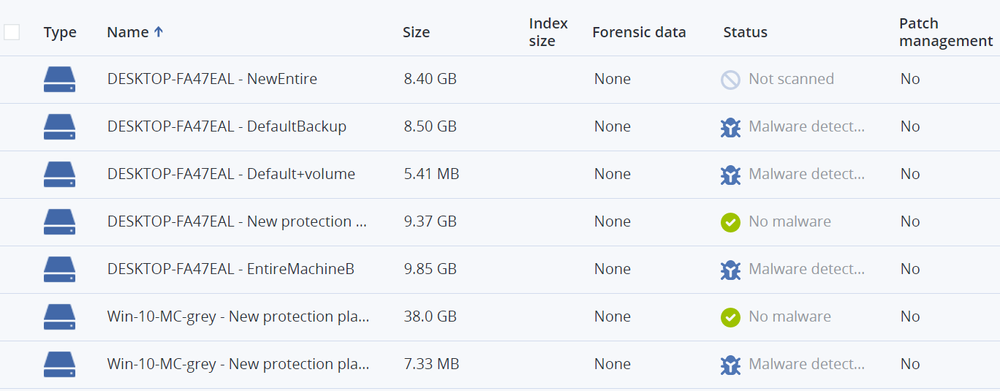1000x391 pixels.
Task: Click forensic data None in DefaultBackup row
Action: coord(612,127)
